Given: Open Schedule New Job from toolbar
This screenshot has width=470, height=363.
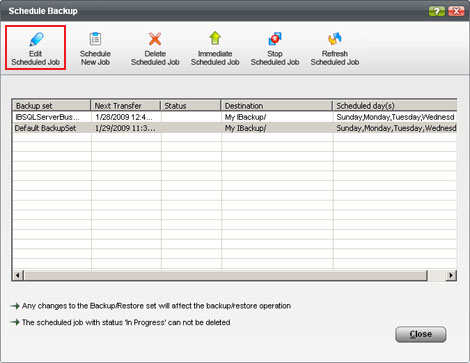Looking at the screenshot, I should [x=95, y=48].
